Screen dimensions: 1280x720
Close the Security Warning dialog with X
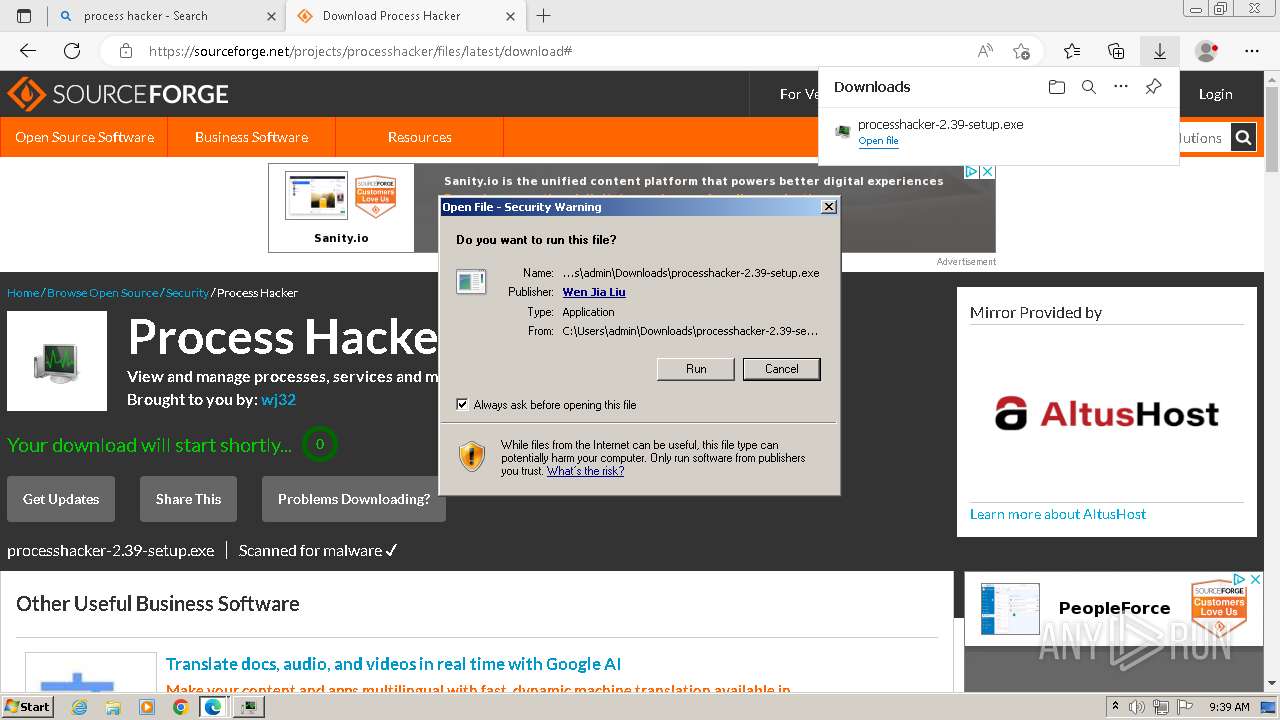(x=828, y=207)
